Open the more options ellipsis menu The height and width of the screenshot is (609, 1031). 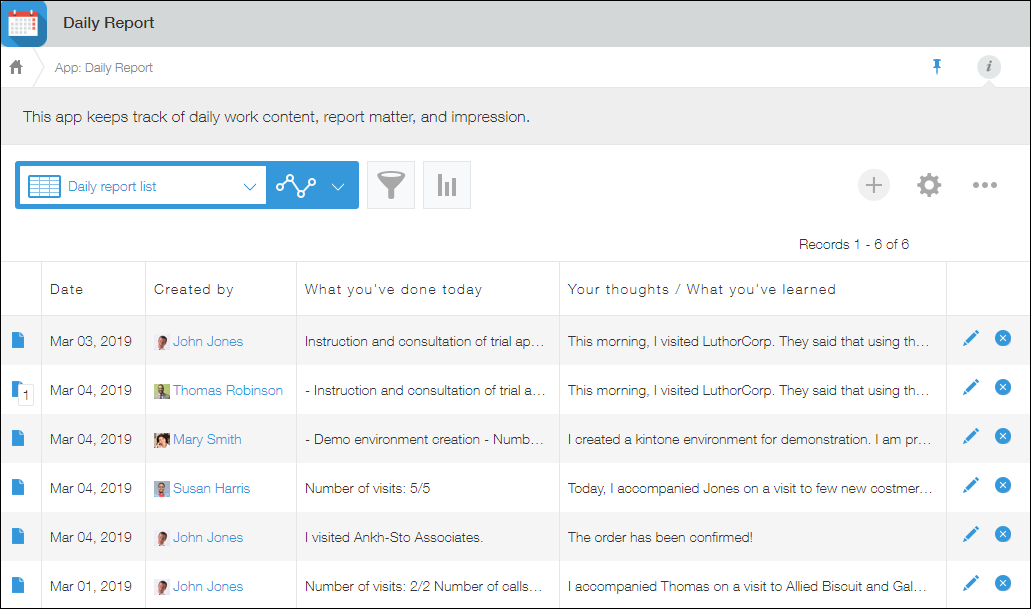(x=985, y=185)
